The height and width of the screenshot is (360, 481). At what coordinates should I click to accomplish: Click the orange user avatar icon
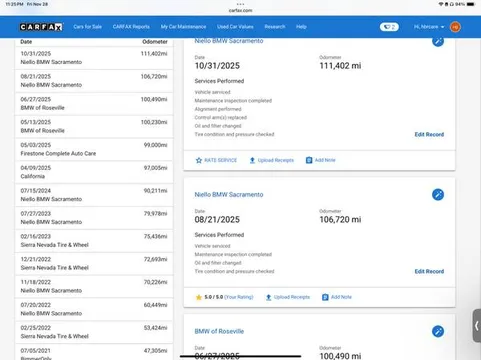click(455, 27)
